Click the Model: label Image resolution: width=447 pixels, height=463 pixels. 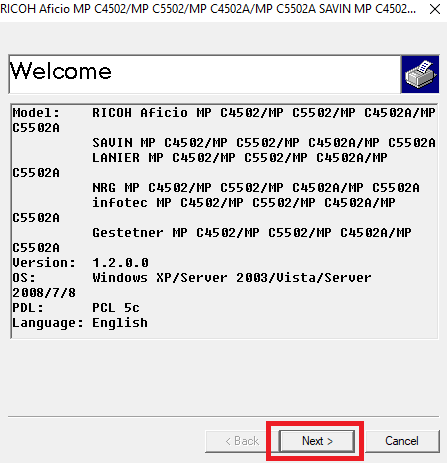(x=36, y=113)
